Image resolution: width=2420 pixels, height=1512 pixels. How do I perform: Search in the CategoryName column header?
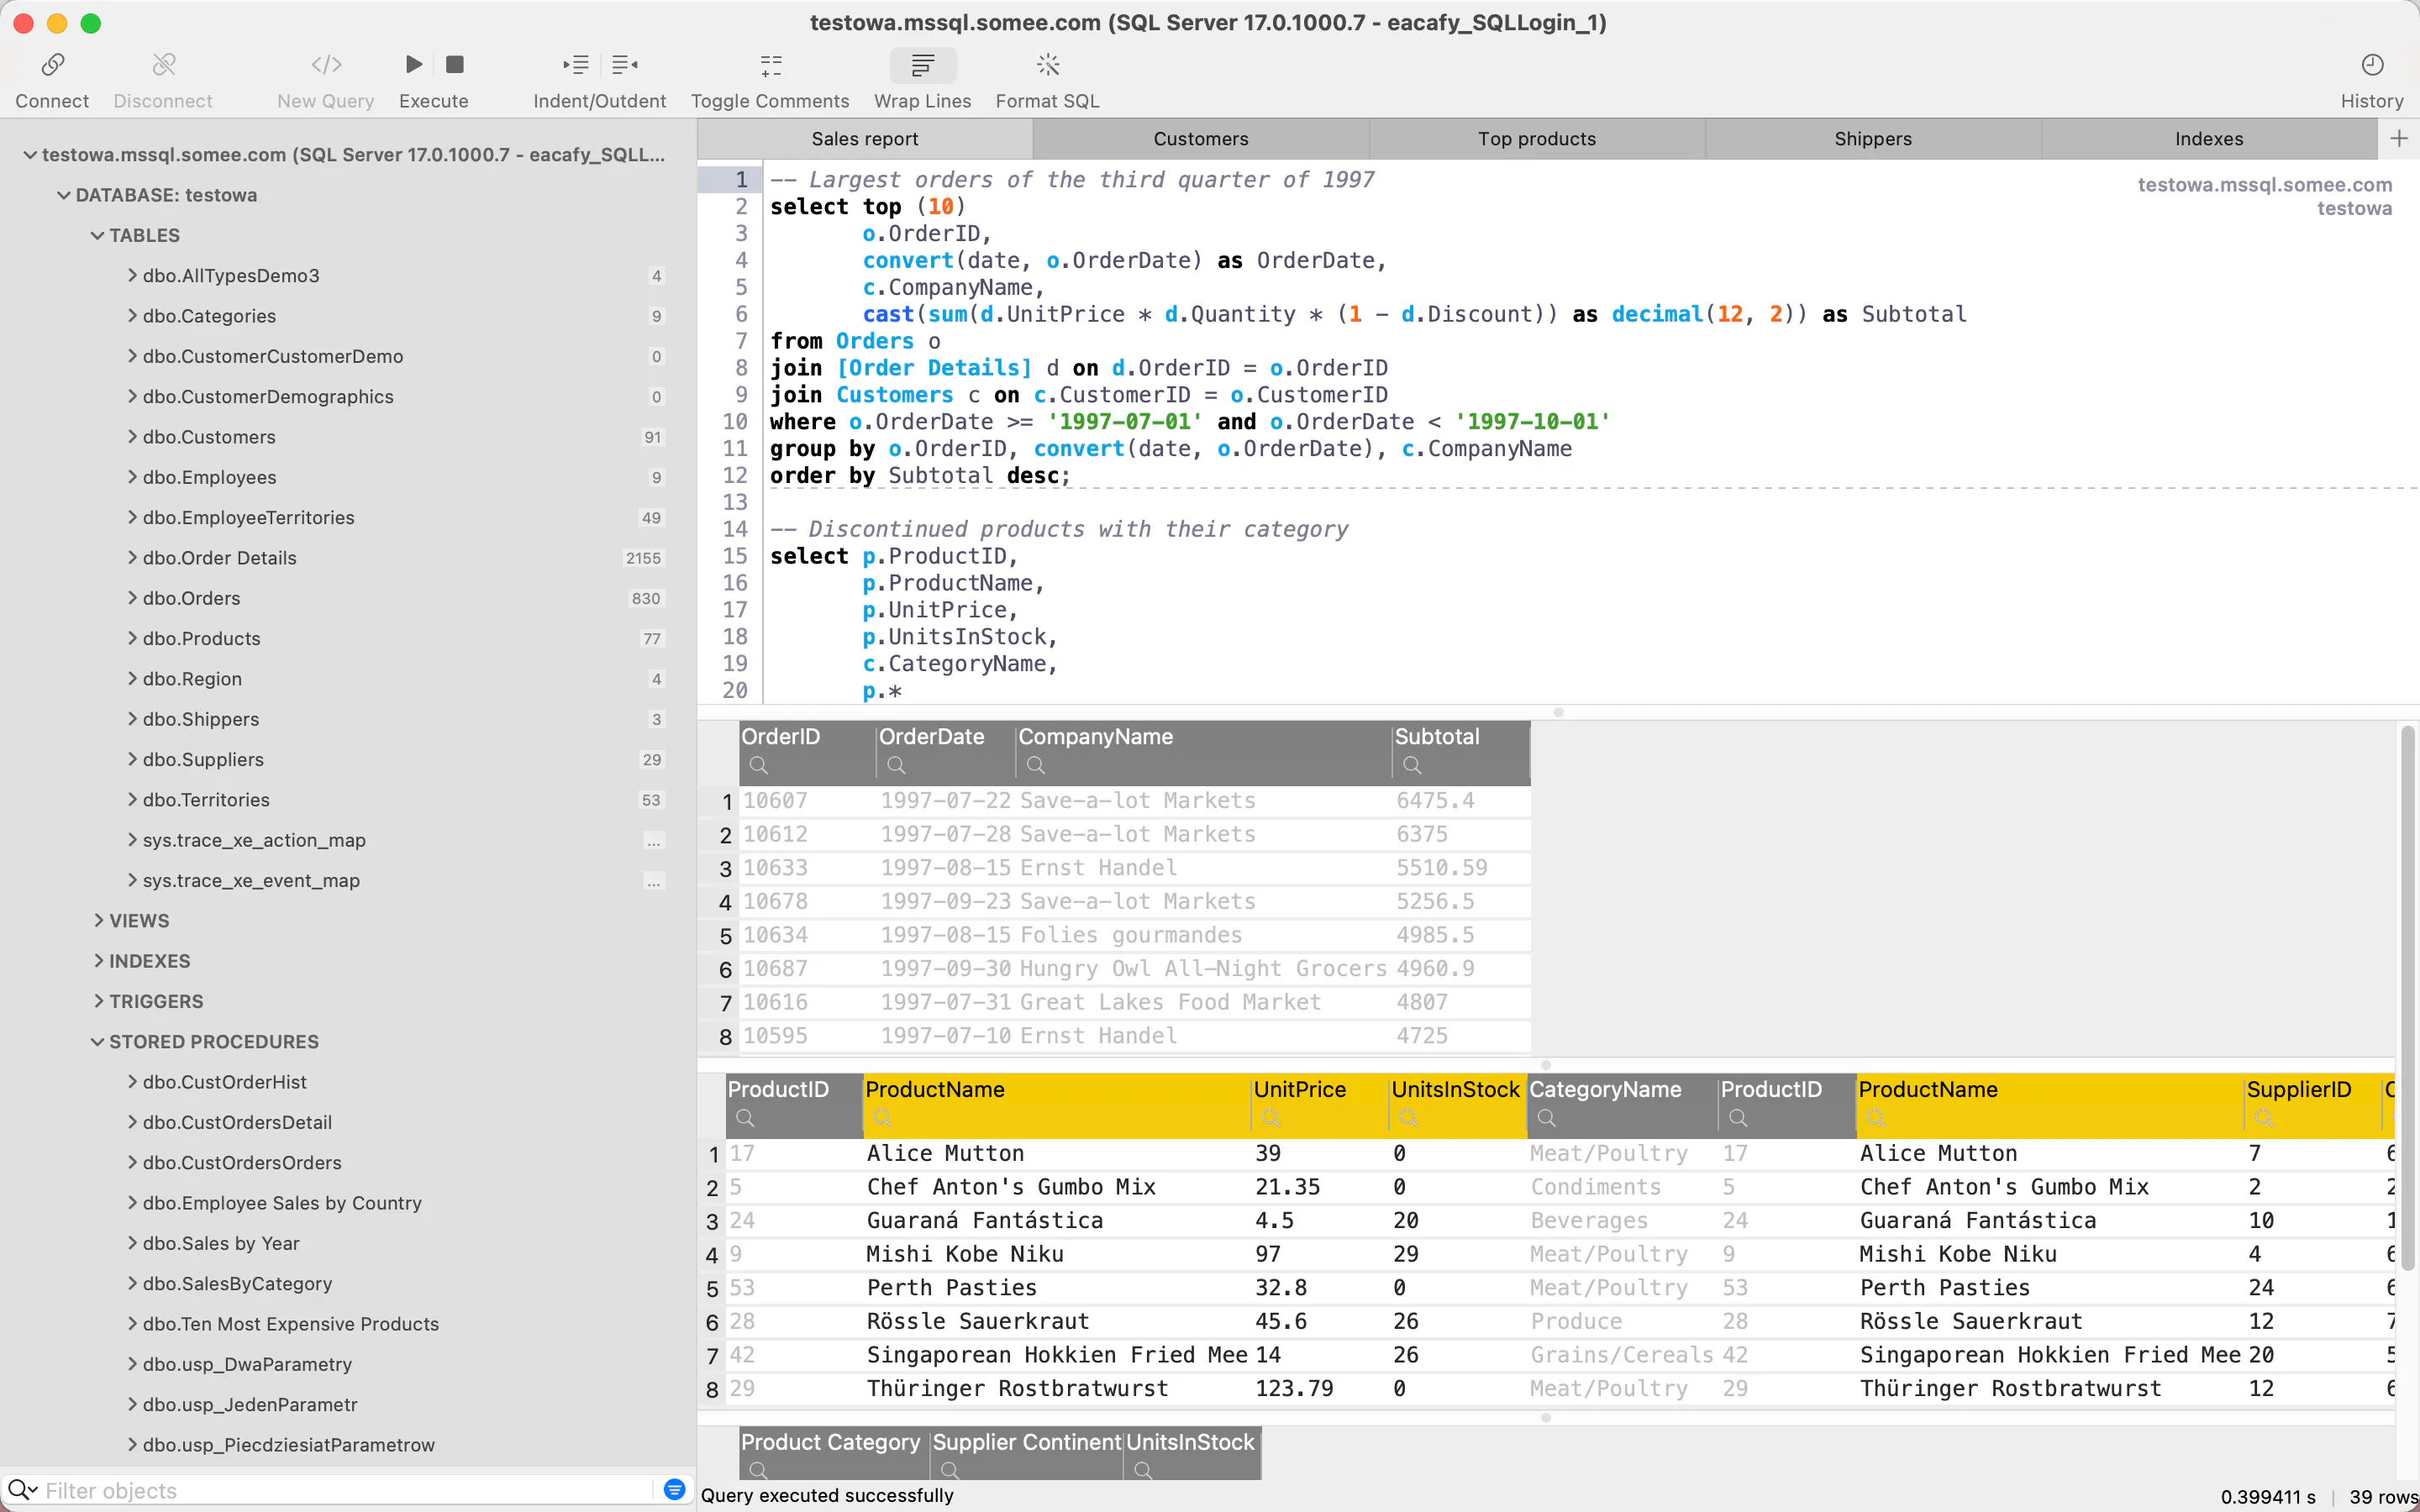click(x=1547, y=1118)
